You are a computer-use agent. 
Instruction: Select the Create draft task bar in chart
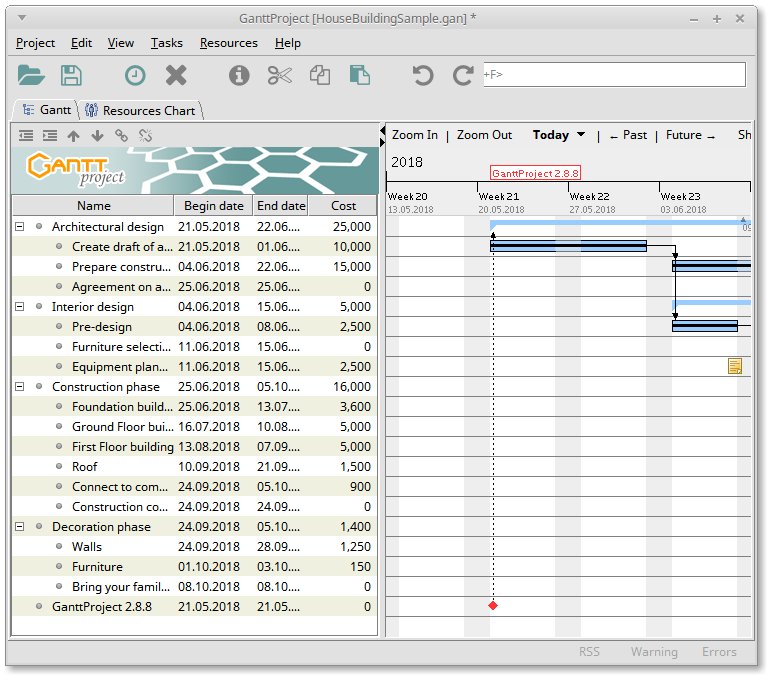pos(568,246)
